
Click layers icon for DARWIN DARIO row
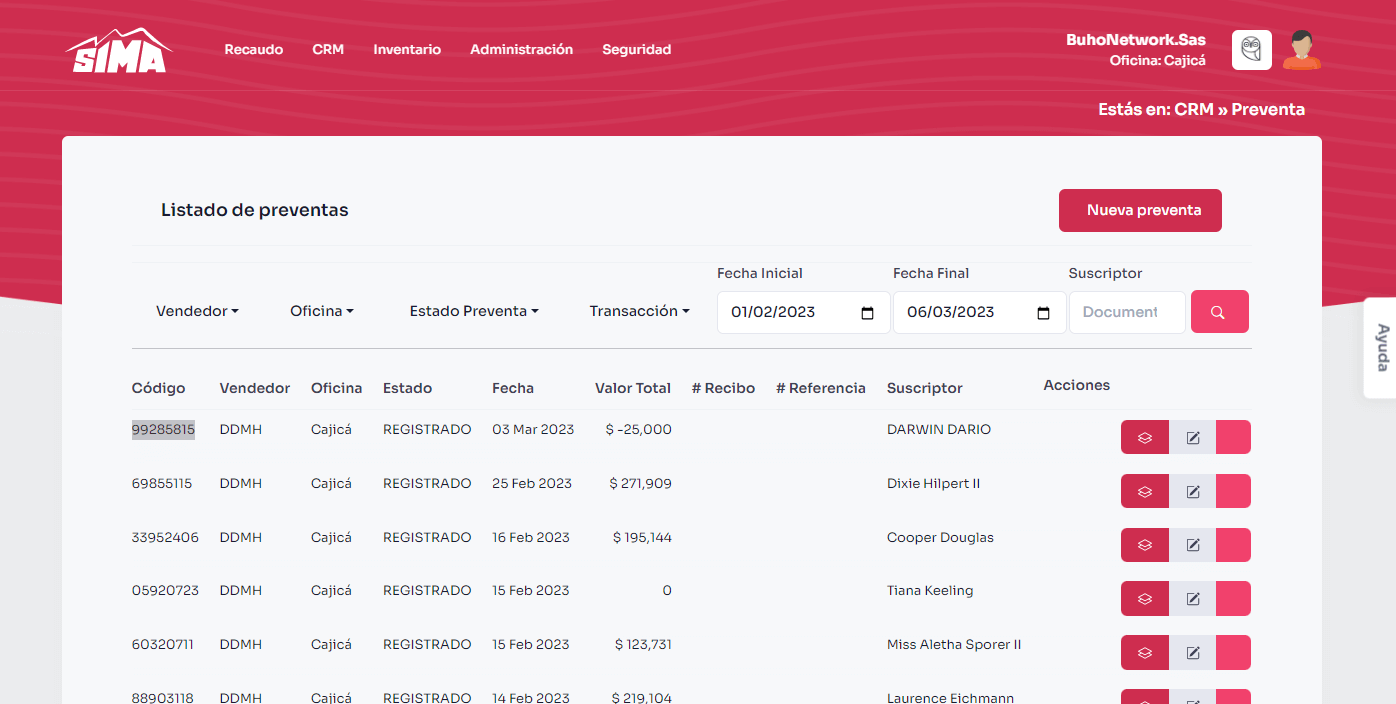[x=1145, y=437]
